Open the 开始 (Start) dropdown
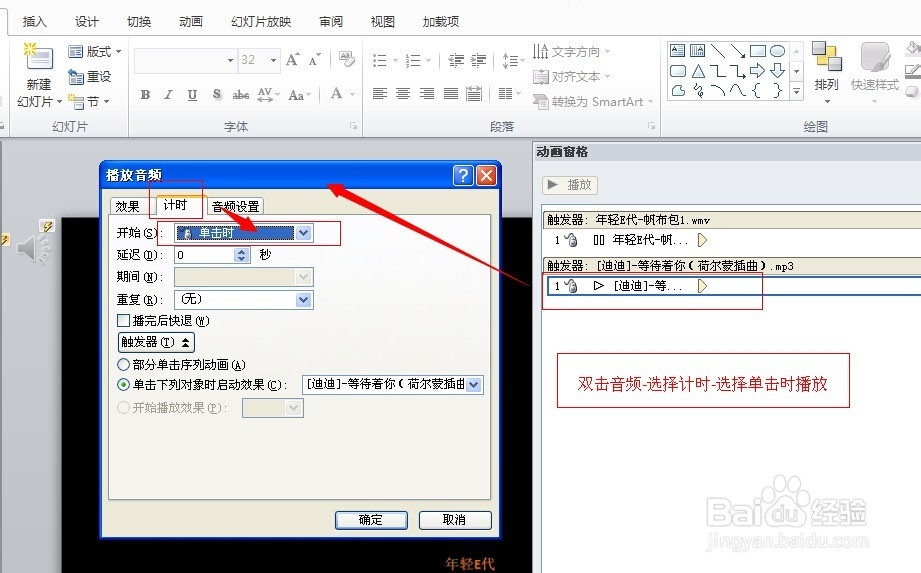This screenshot has height=573, width=921. pos(303,233)
